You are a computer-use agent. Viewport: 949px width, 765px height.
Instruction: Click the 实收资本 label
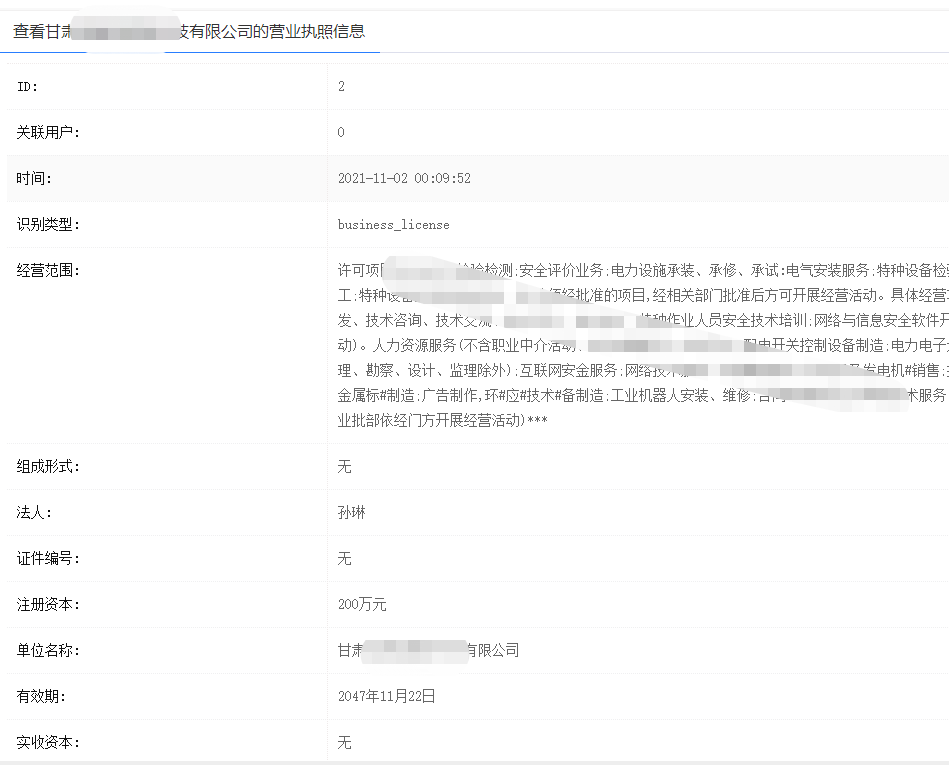coord(48,743)
